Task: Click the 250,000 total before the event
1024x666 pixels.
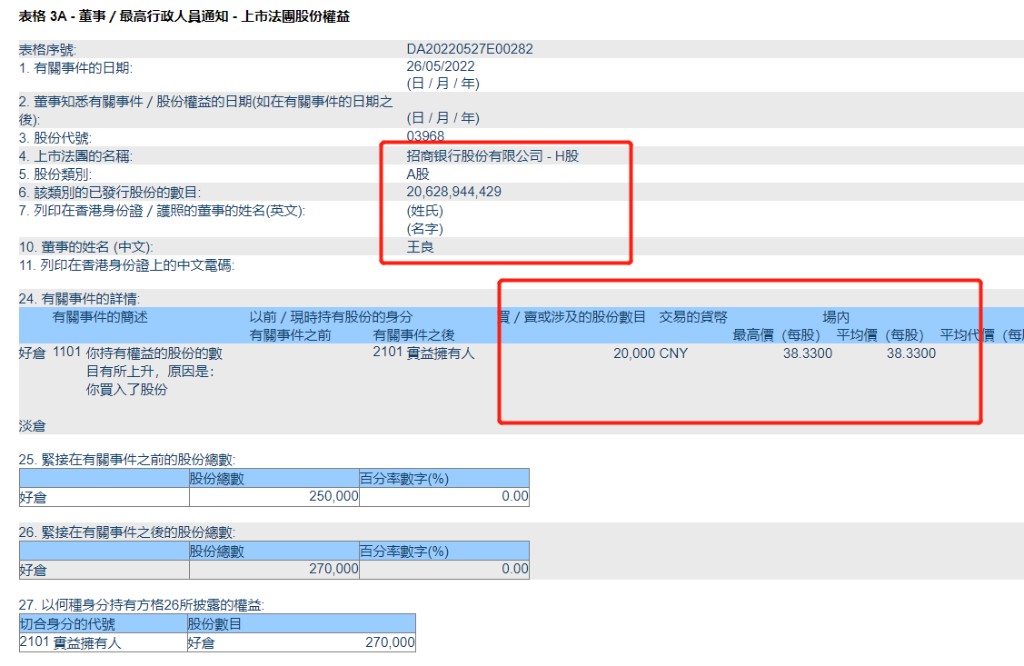Action: point(329,497)
